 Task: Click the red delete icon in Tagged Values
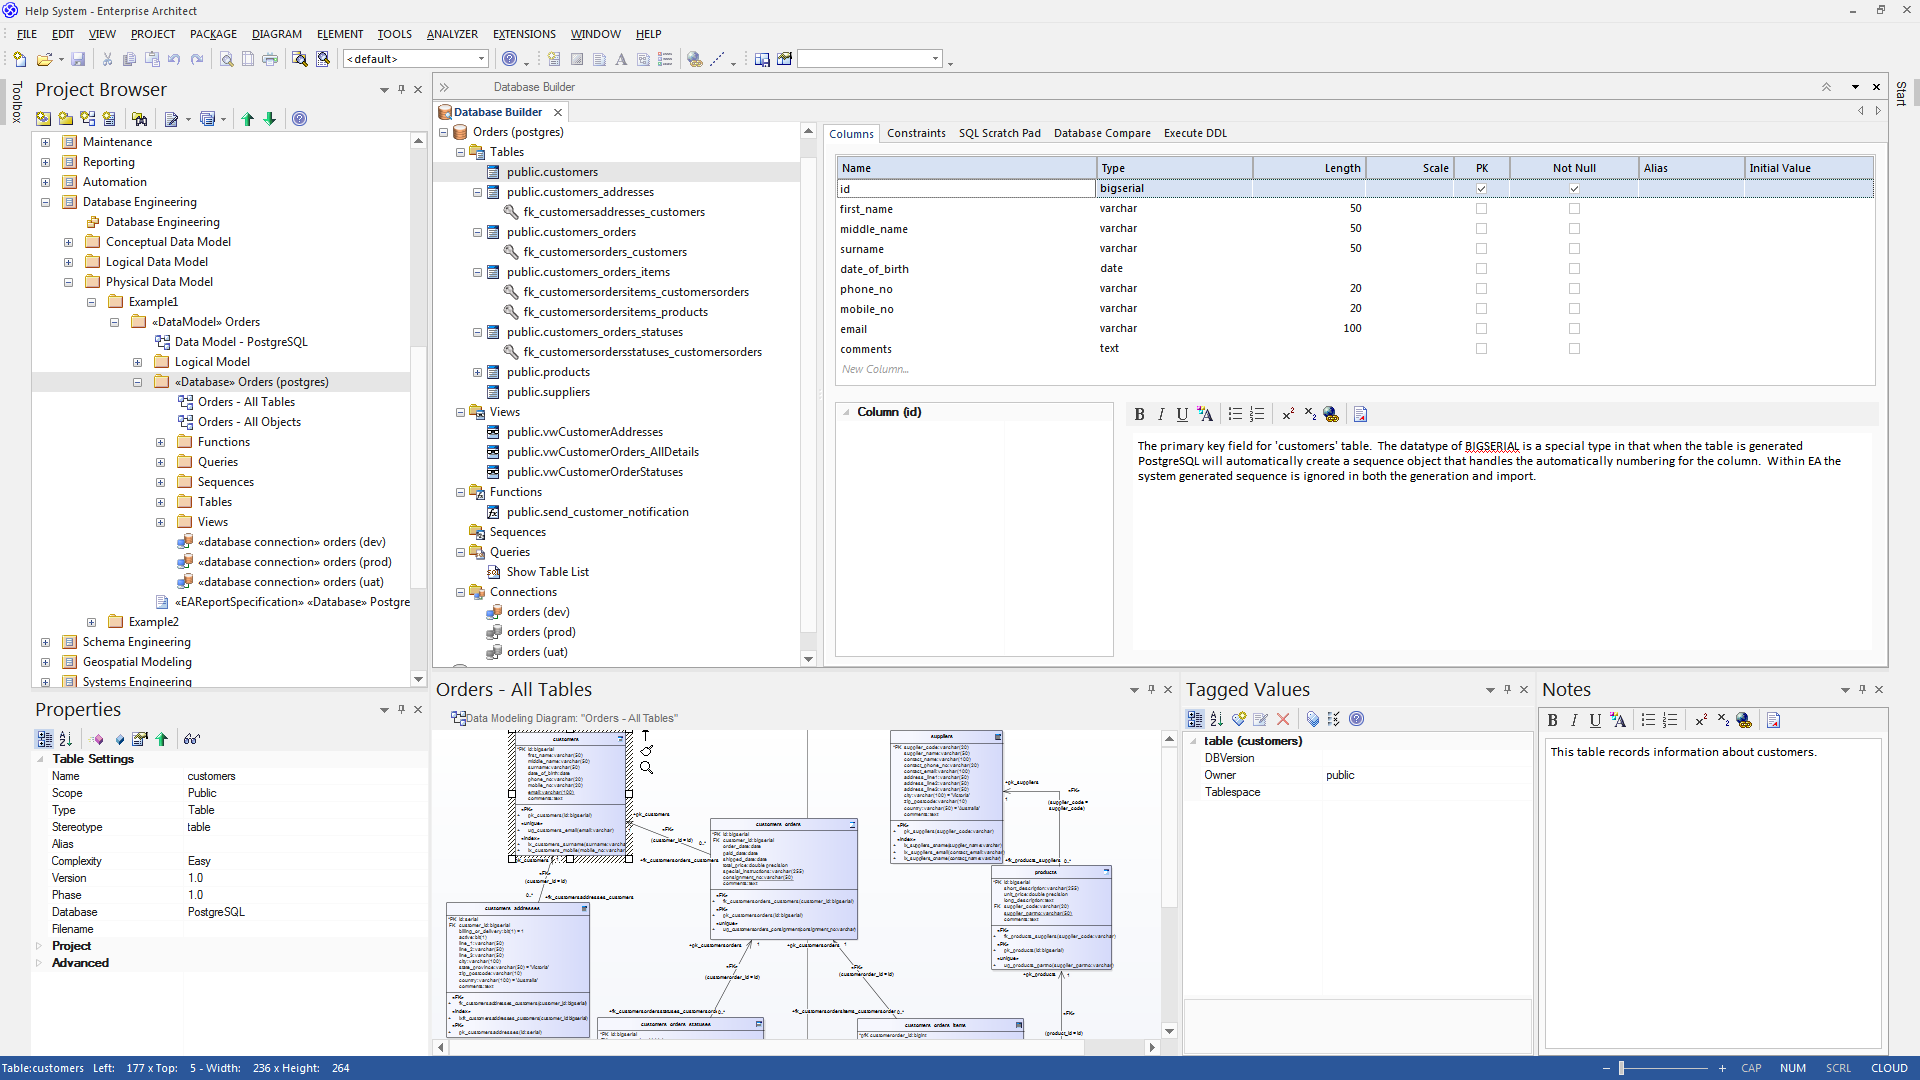(1283, 719)
